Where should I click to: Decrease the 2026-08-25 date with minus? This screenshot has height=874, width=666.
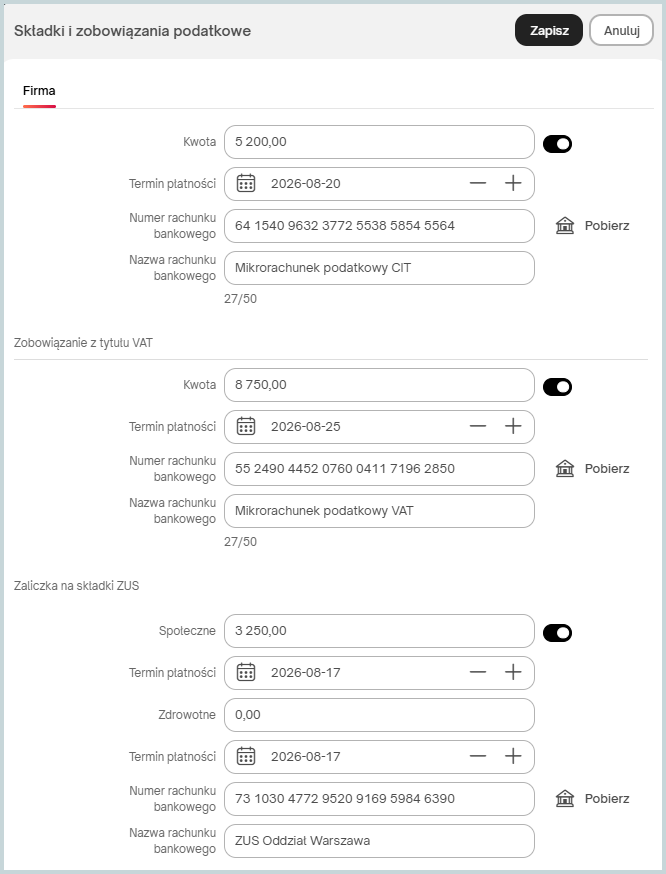tap(478, 426)
